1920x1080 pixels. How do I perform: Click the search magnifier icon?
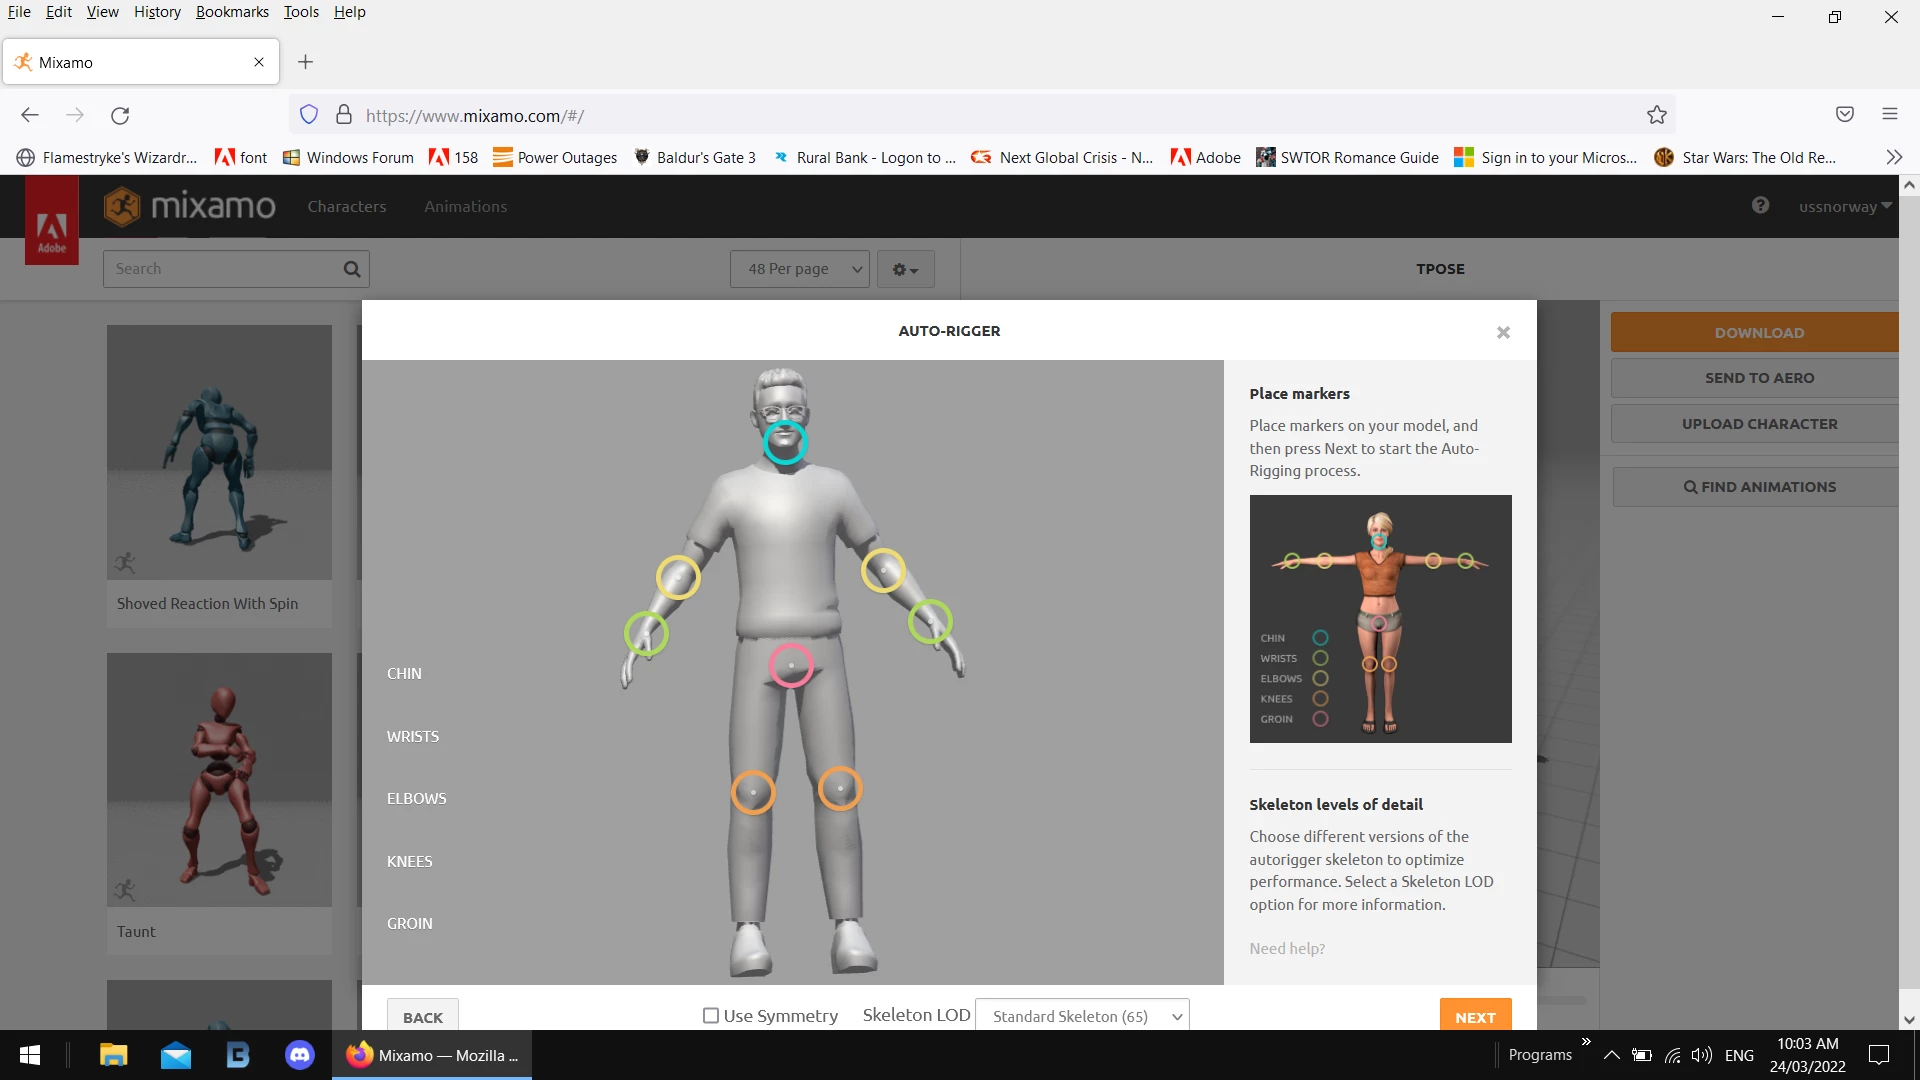tap(352, 269)
